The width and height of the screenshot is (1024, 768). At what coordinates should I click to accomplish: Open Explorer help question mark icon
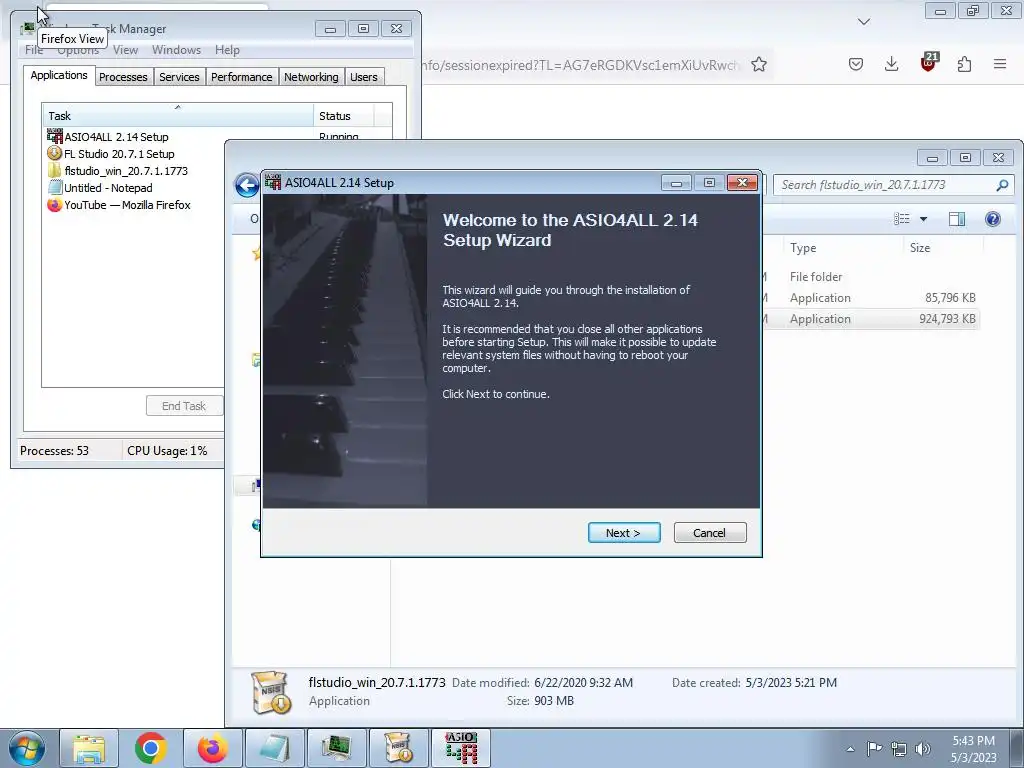[993, 219]
